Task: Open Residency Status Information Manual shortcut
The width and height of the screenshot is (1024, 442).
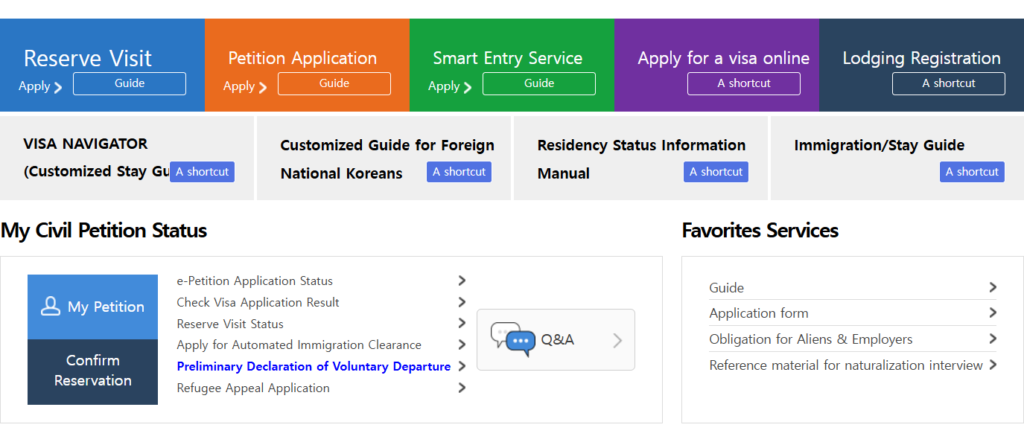Action: point(716,172)
